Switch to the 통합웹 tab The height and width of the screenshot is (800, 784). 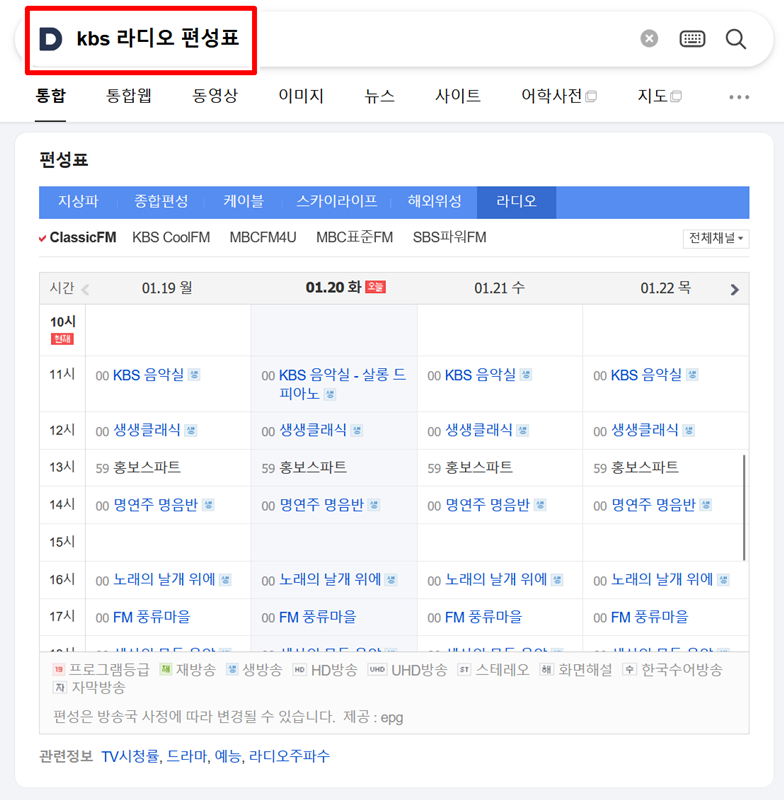point(129,96)
